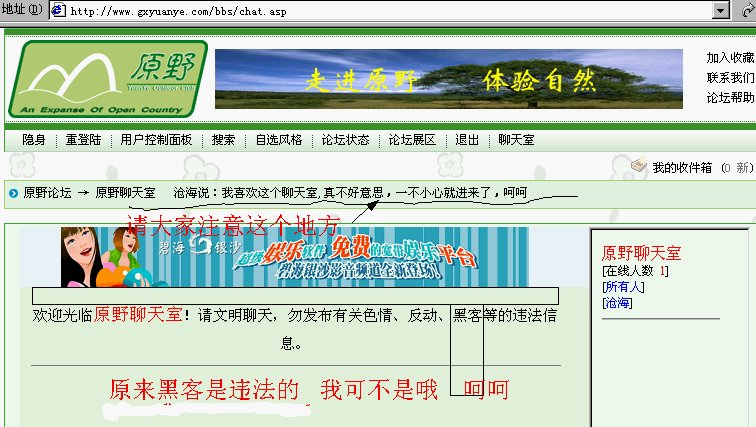Click the 原野论坛 breadcrumb link
The width and height of the screenshot is (756, 427).
tap(47, 193)
